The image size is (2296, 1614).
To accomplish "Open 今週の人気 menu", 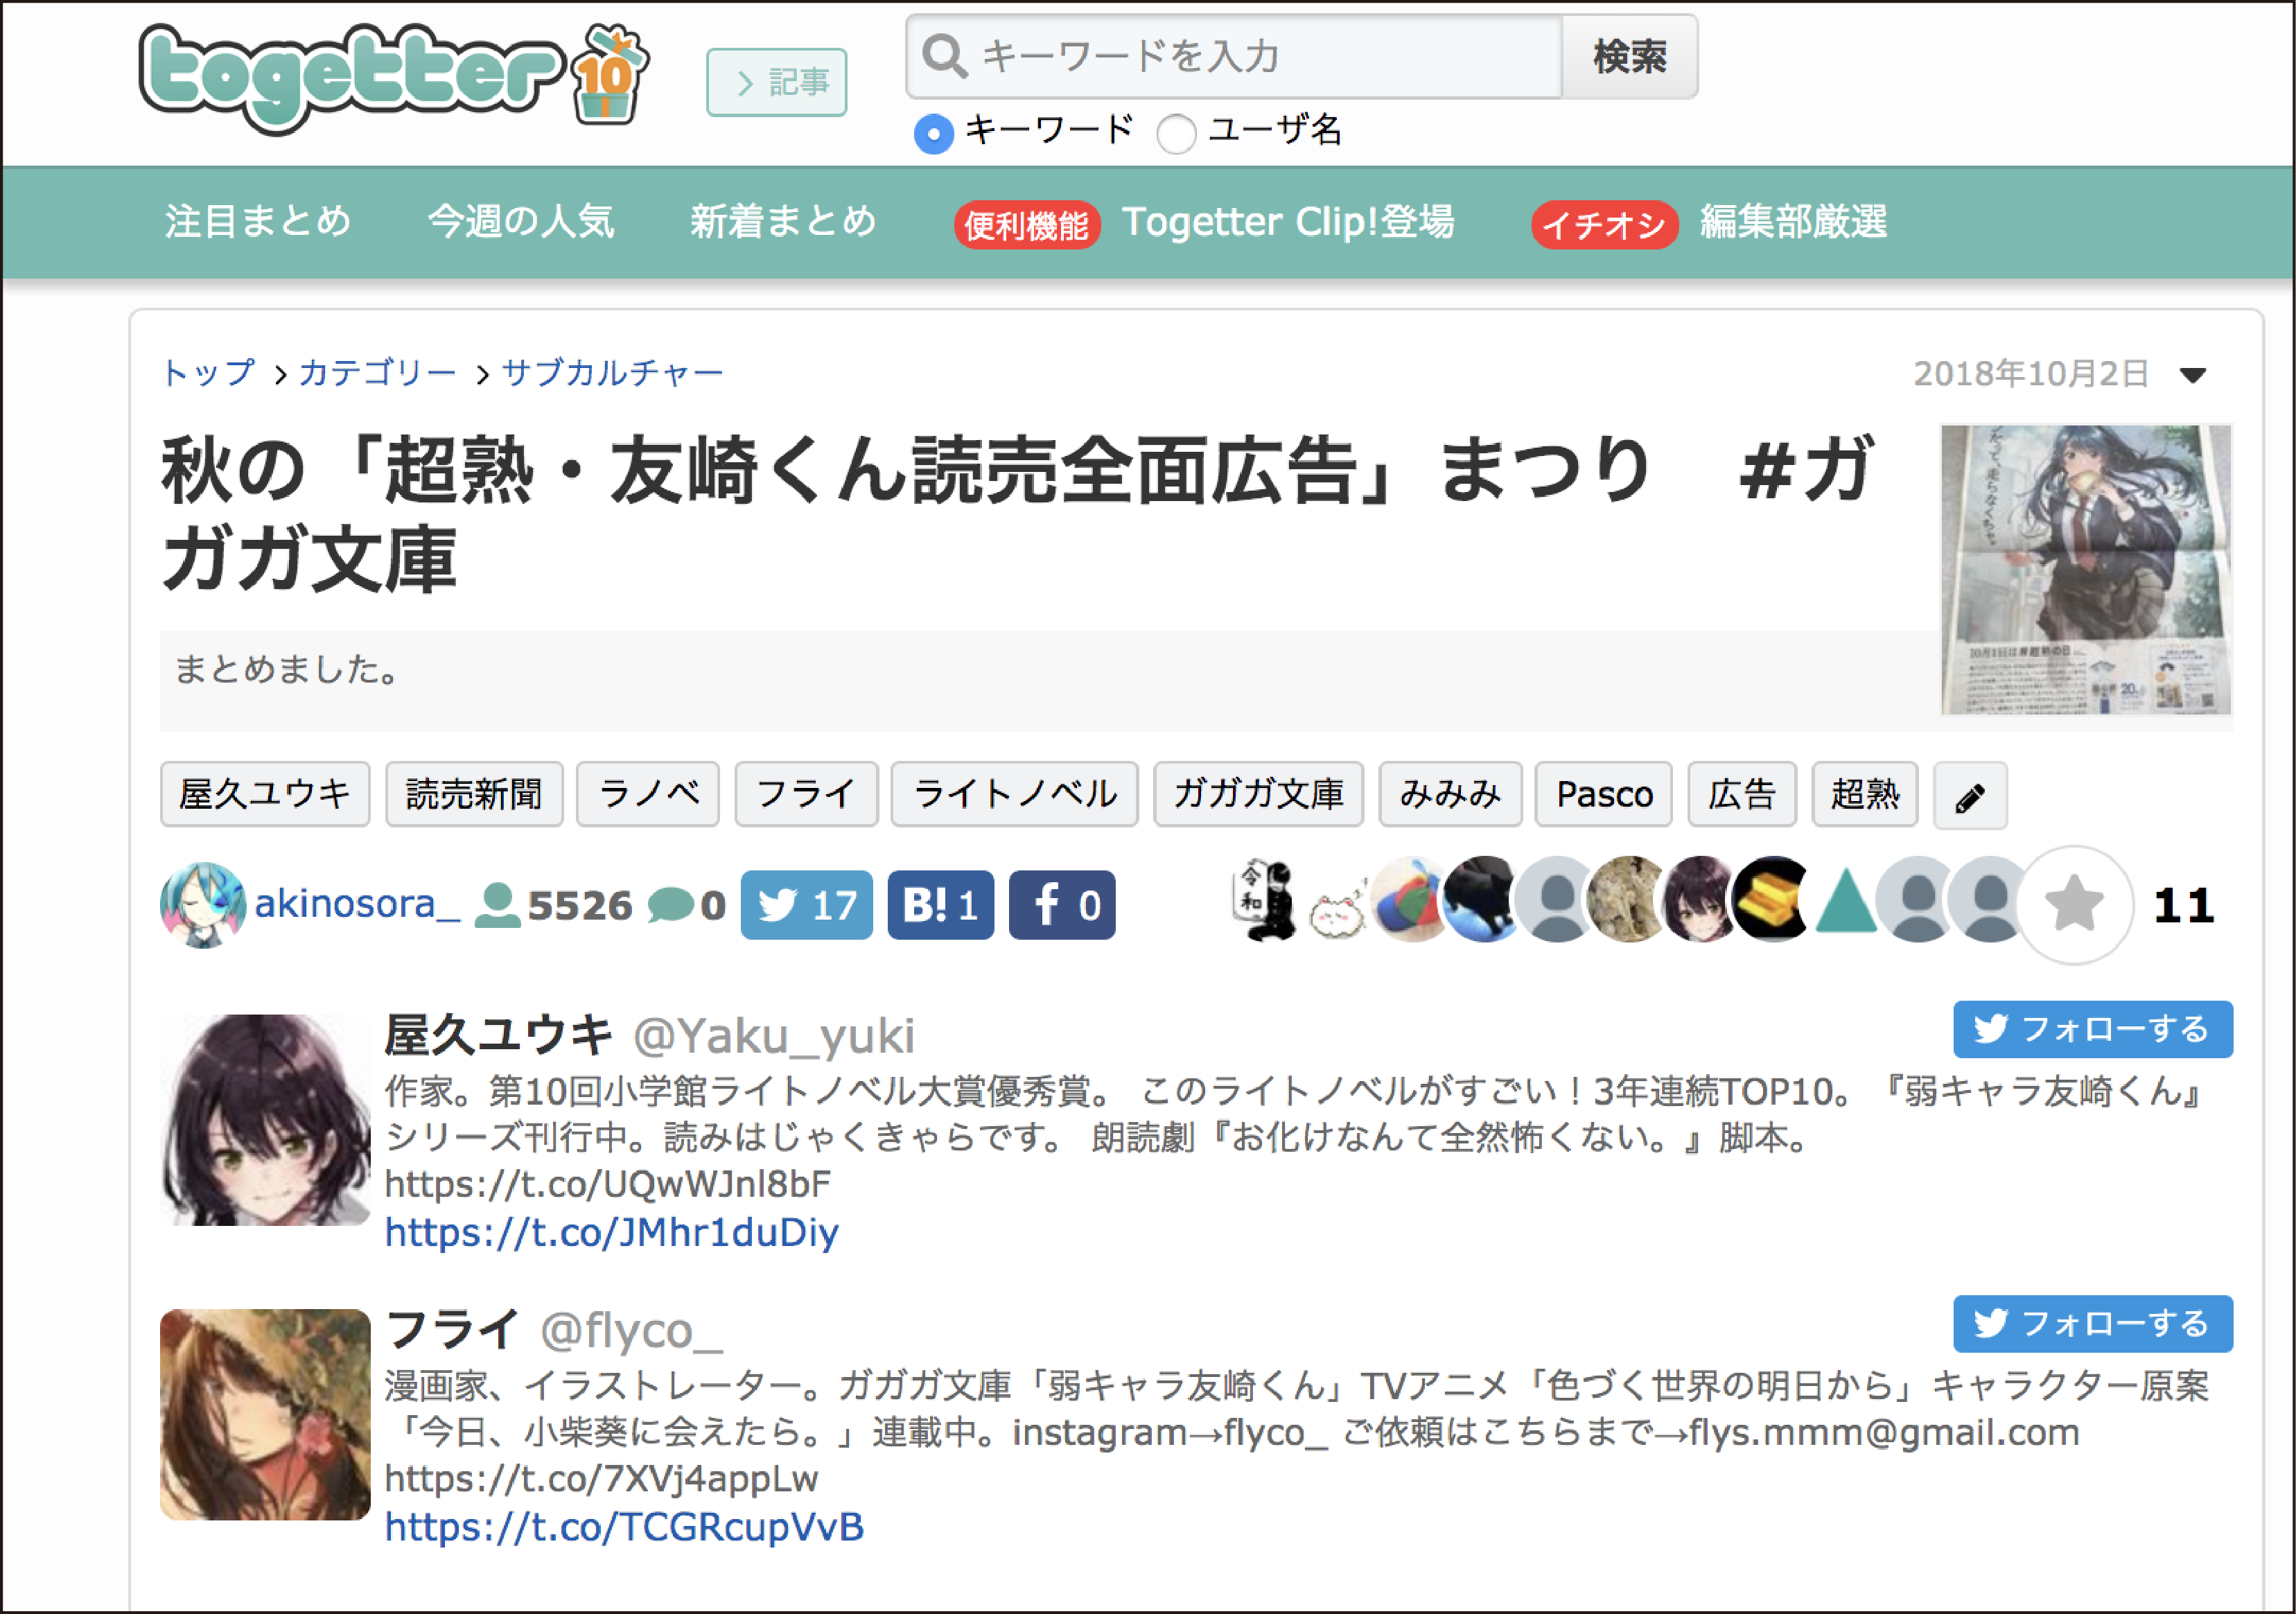I will (521, 221).
